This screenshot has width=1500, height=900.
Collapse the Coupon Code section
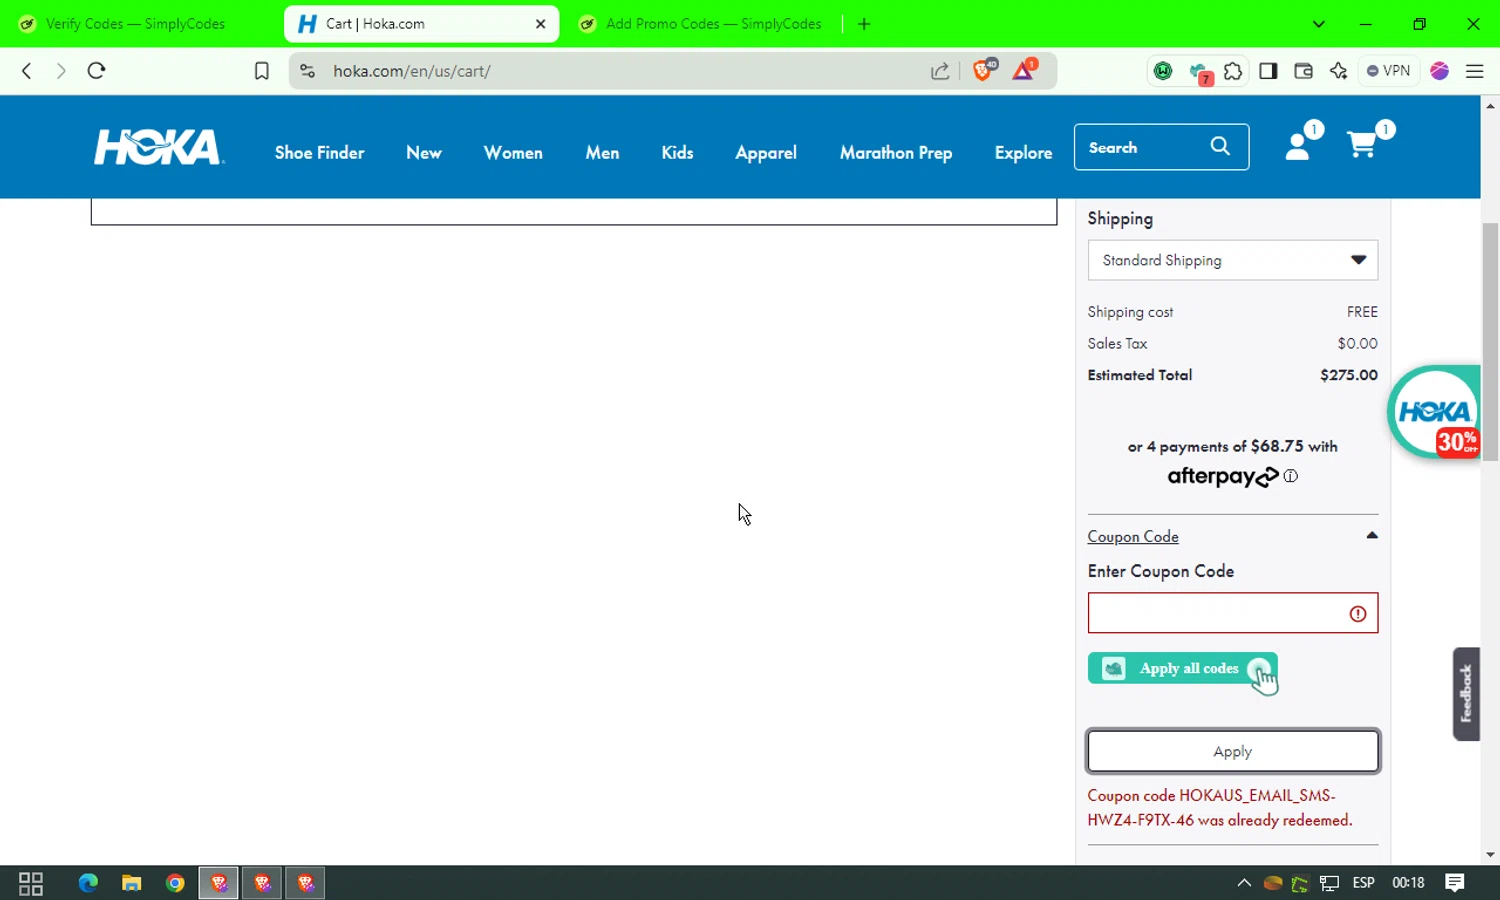click(x=1372, y=536)
